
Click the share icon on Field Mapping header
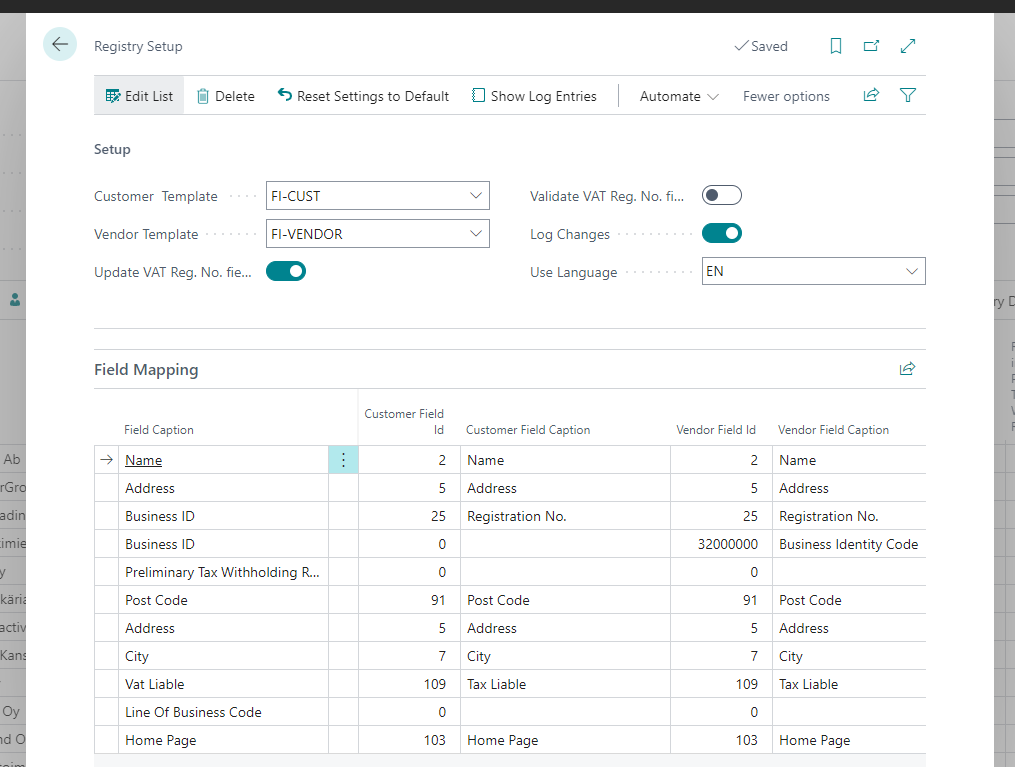click(907, 368)
